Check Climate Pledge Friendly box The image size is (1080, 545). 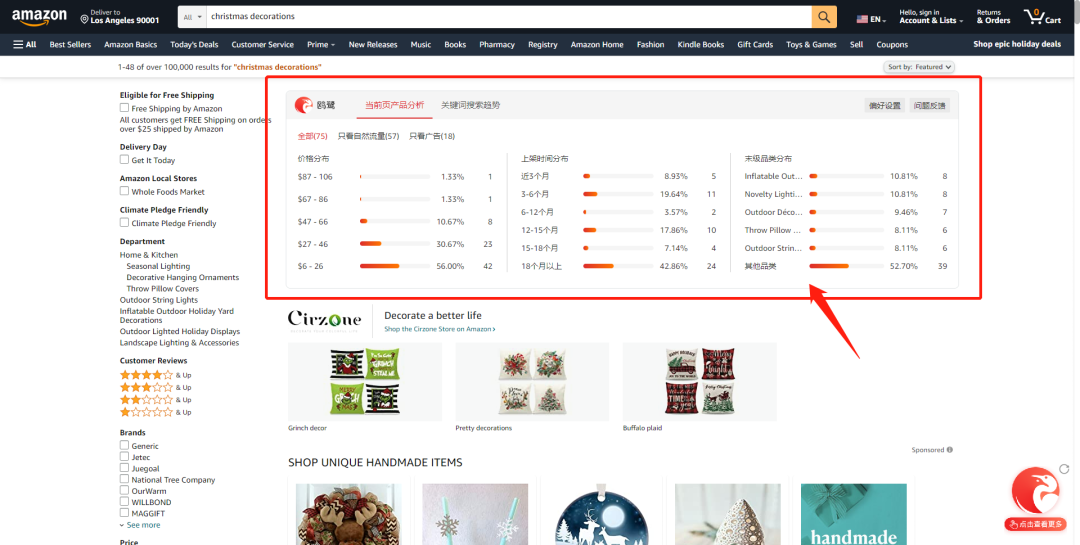pos(124,223)
